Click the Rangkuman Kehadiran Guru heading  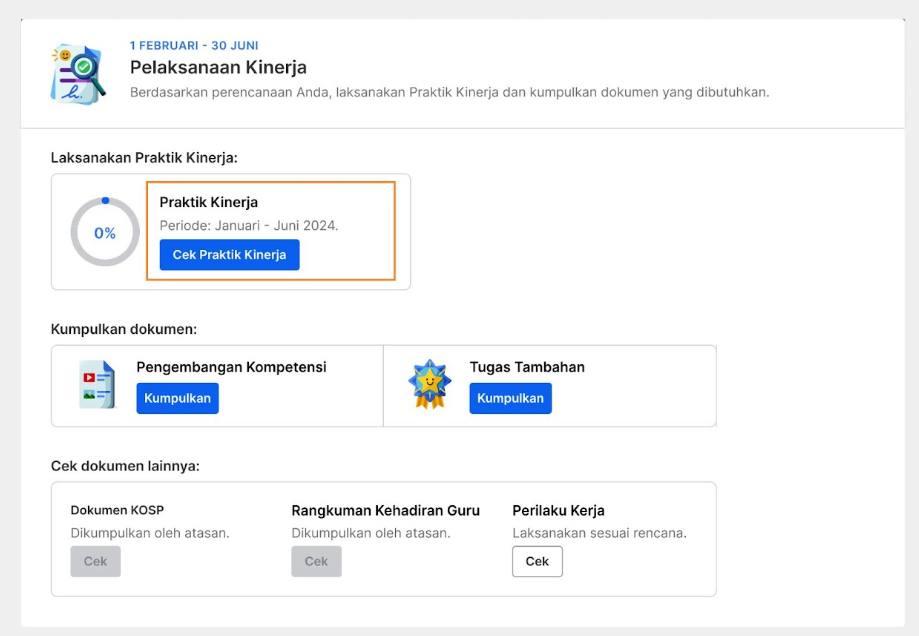click(x=386, y=511)
